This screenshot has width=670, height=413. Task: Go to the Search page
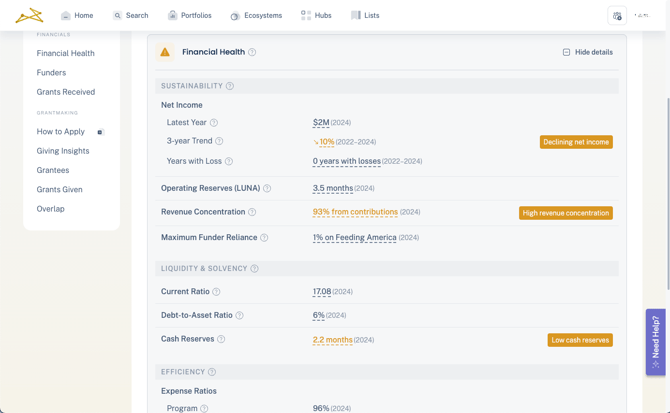point(130,15)
